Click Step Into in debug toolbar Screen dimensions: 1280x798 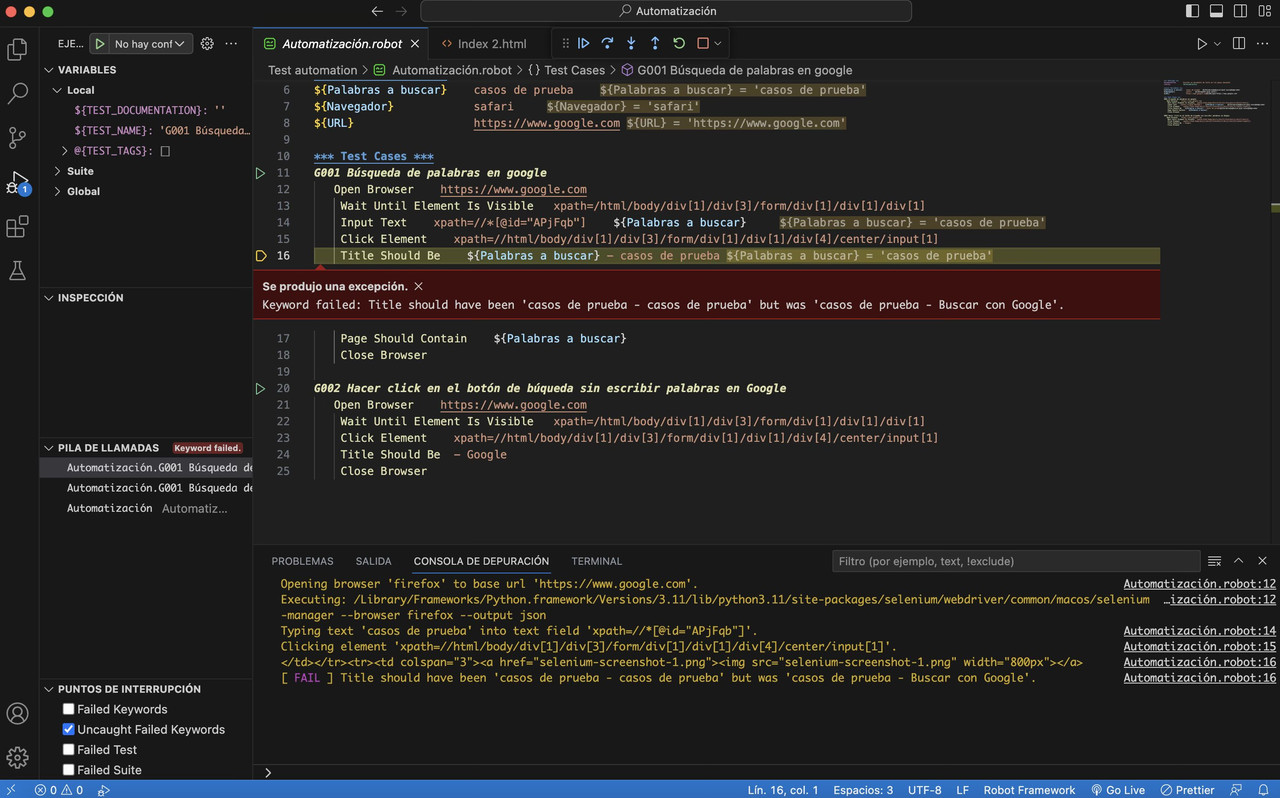pyautogui.click(x=631, y=43)
